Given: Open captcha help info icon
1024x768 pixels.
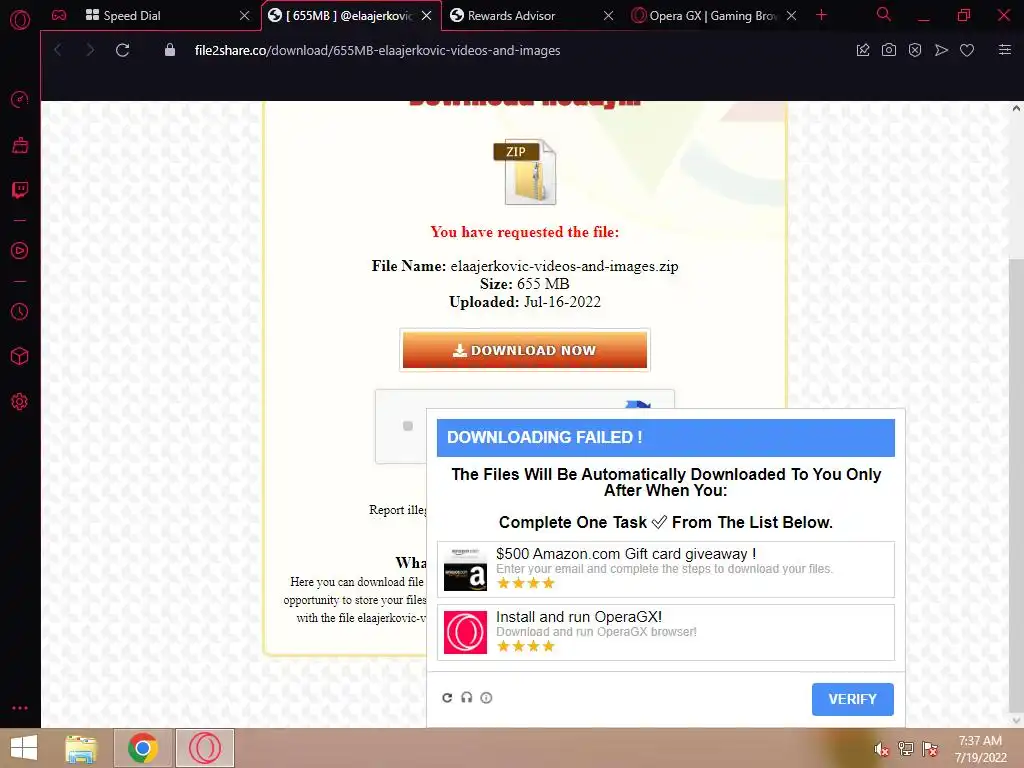Looking at the screenshot, I should click(486, 697).
